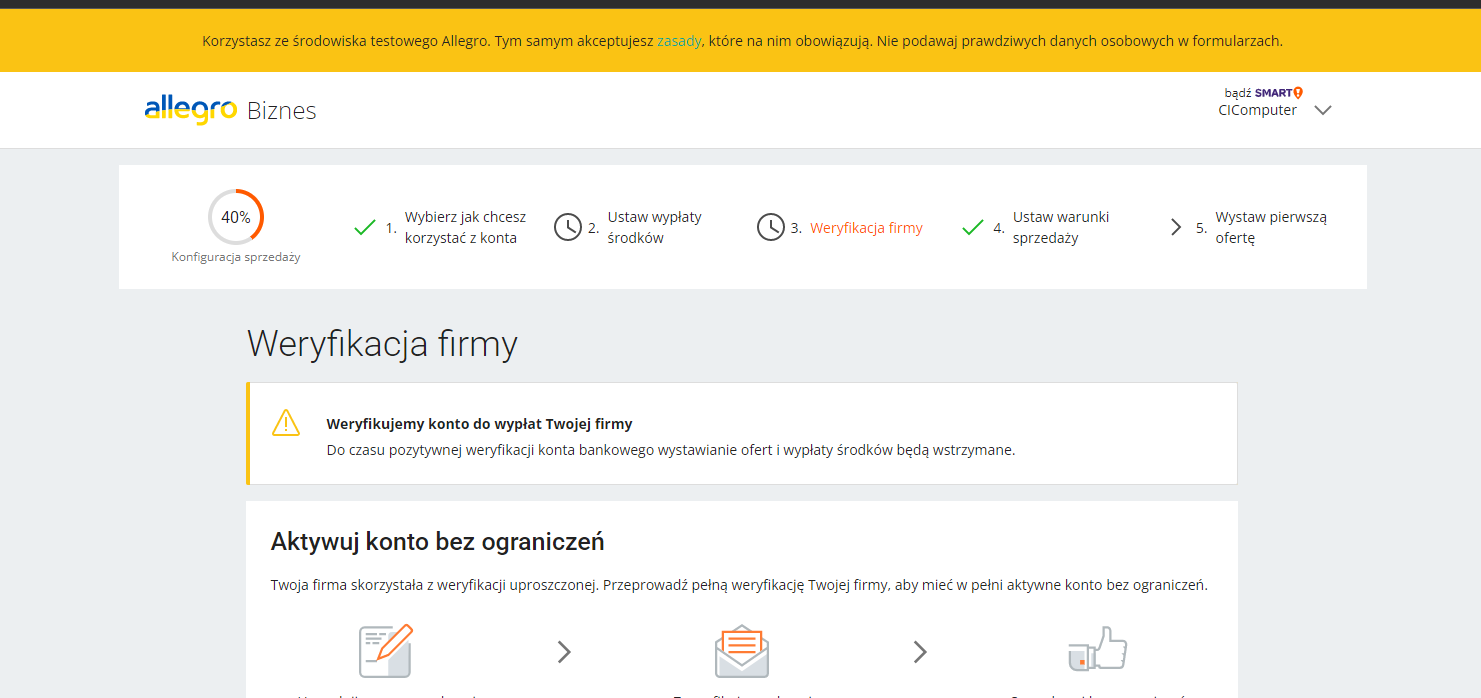Follow the 'zasady' link in yellow banner

coord(679,41)
